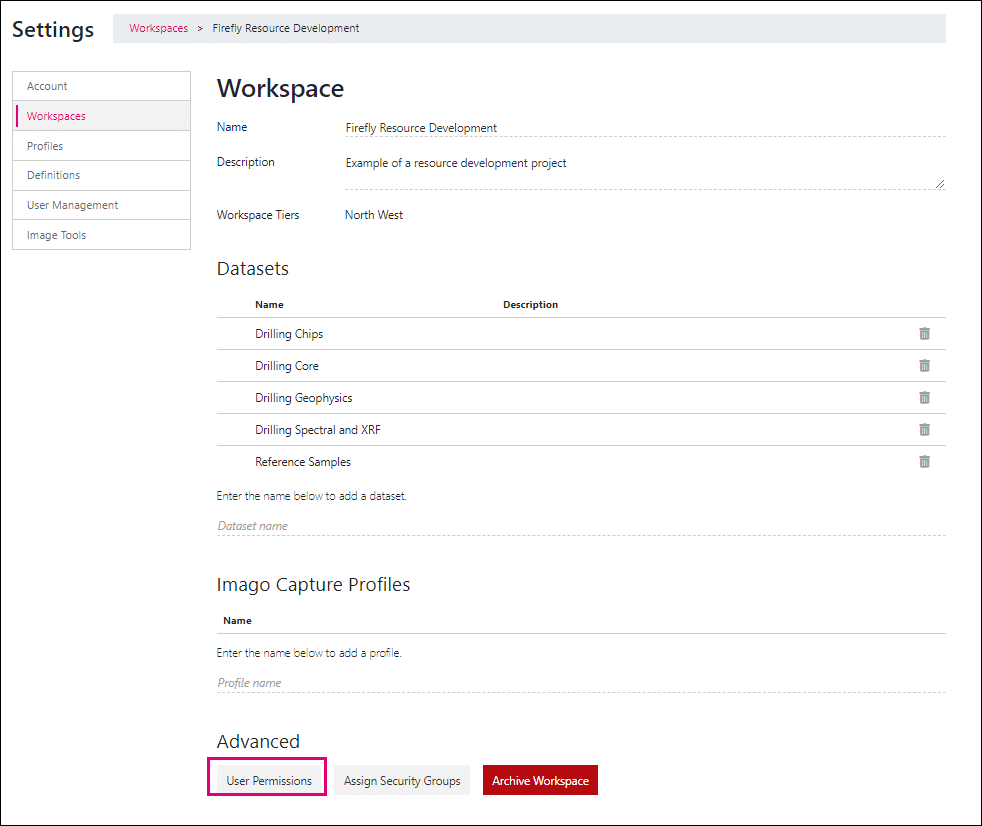The image size is (982, 826).
Task: Select Drilling Spectral and XRF dataset name
Action: pos(318,430)
